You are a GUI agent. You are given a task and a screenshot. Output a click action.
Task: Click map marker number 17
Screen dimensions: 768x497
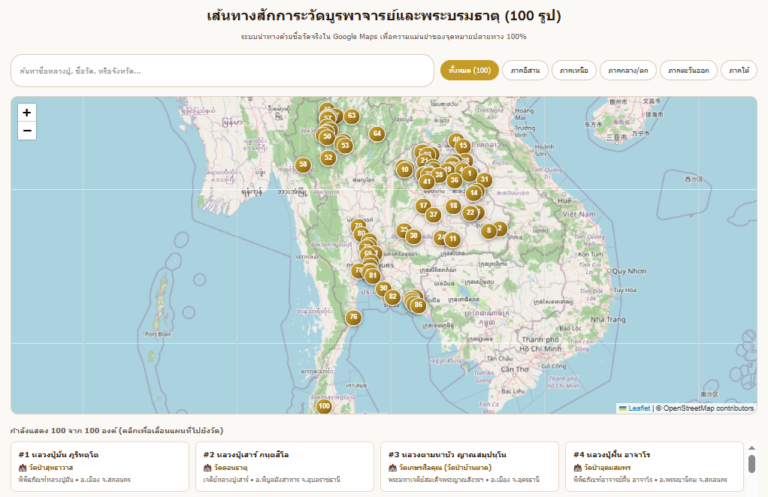pos(423,206)
